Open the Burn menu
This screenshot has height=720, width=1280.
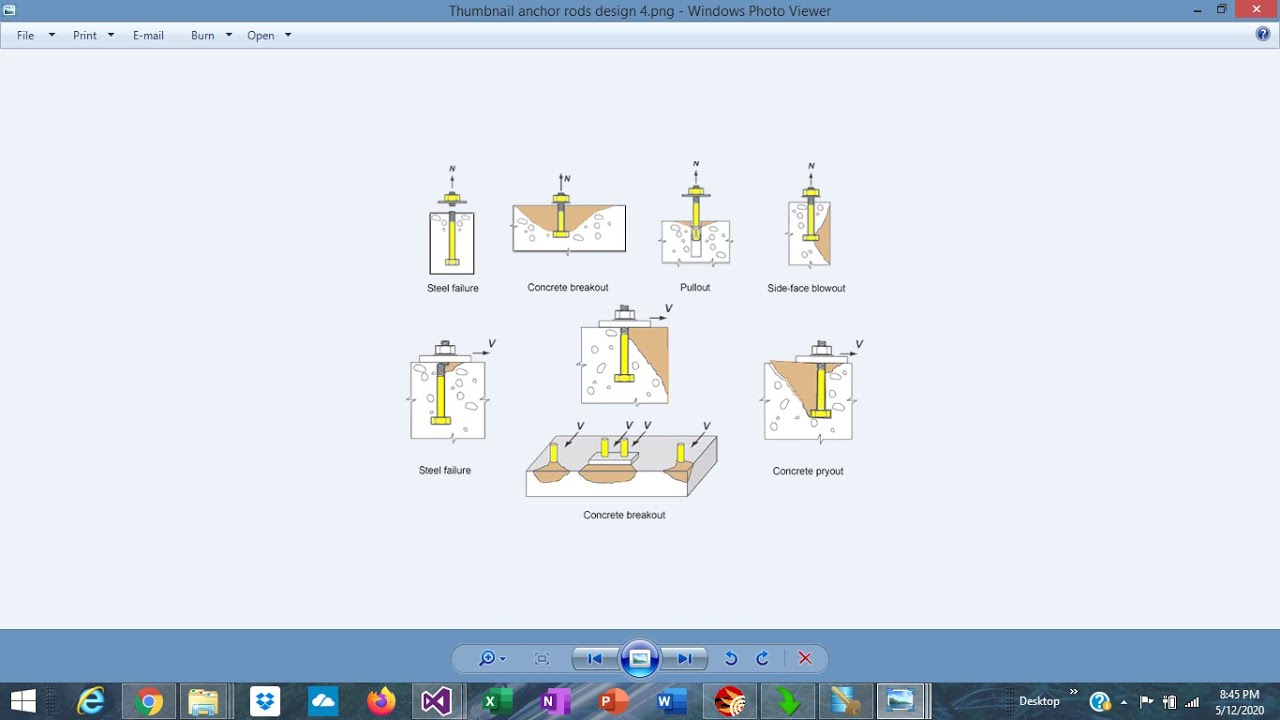[x=203, y=35]
